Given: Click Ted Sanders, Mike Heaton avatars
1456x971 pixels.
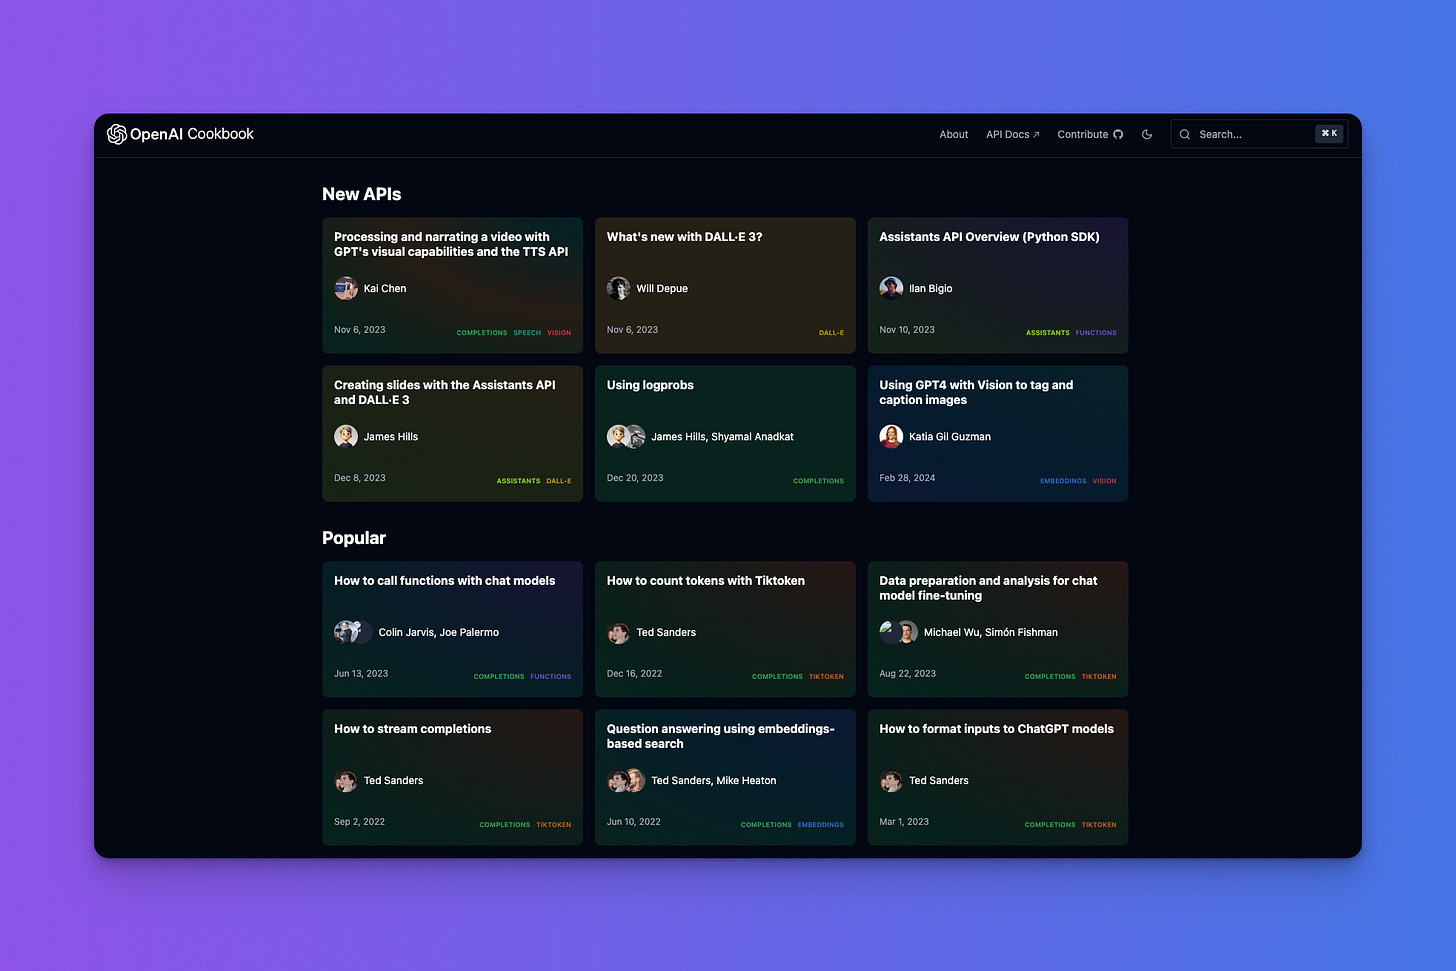Looking at the screenshot, I should pos(626,780).
